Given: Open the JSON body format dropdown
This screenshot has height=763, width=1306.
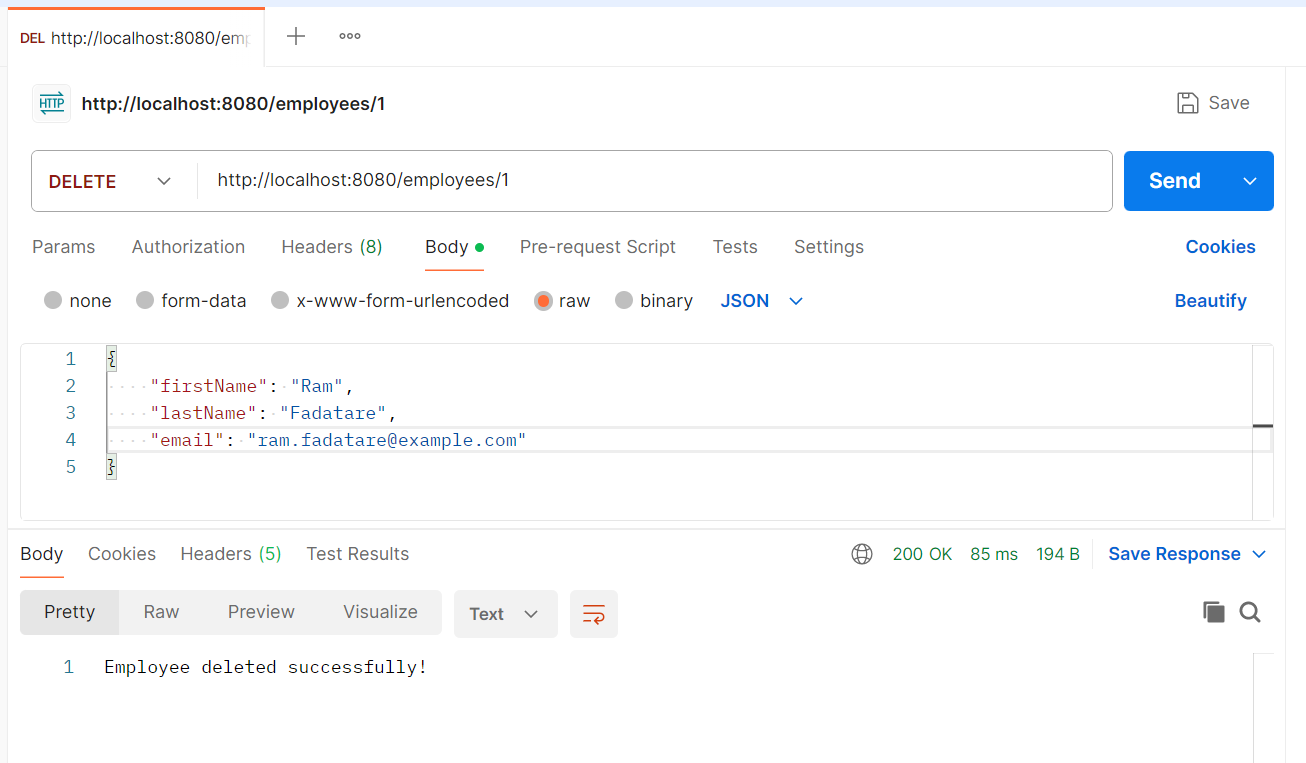Looking at the screenshot, I should [761, 300].
